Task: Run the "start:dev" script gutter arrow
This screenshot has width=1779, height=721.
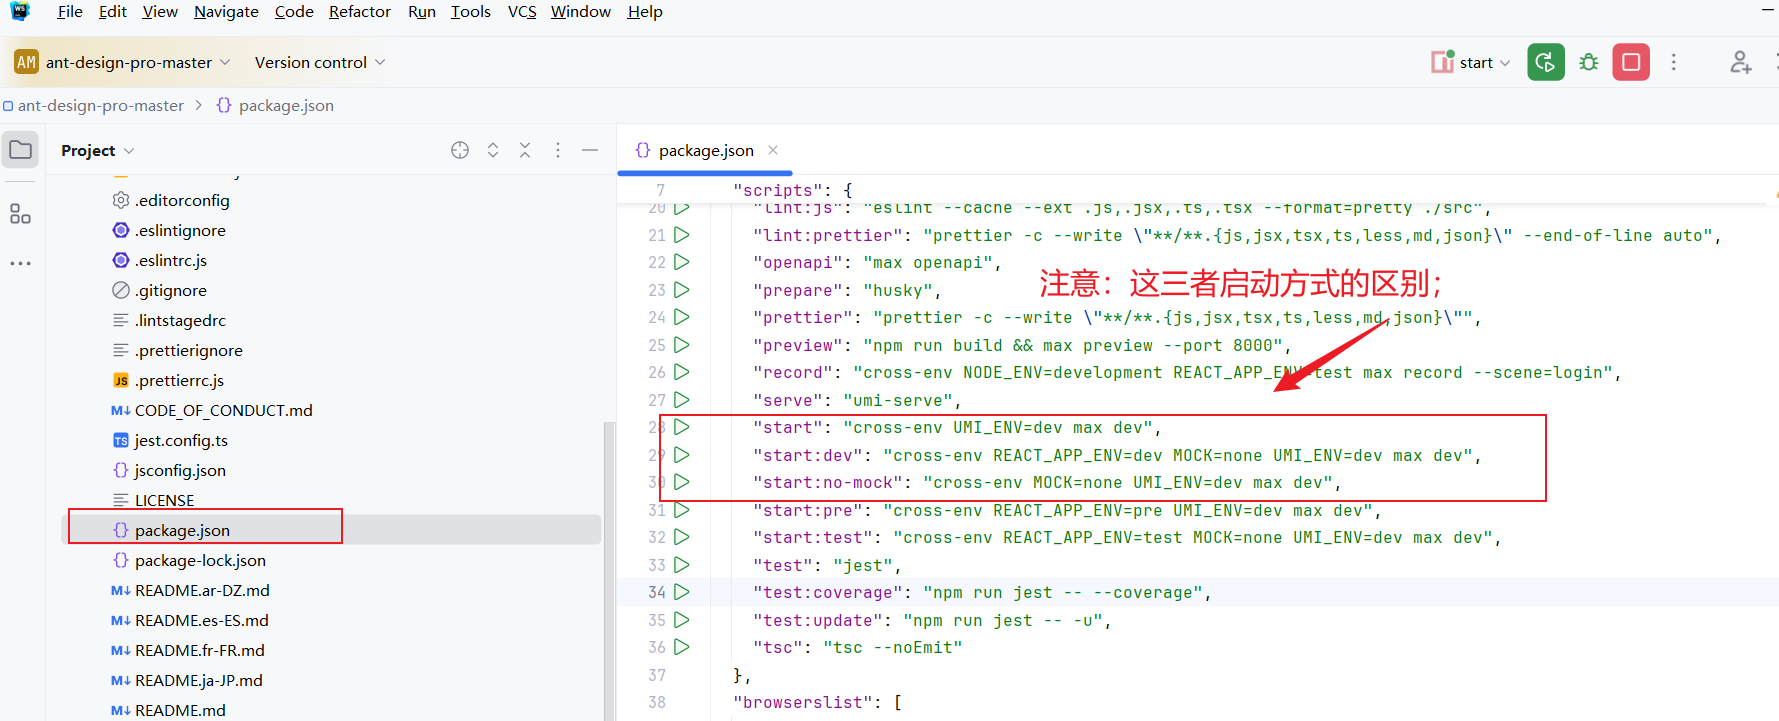Action: (682, 455)
